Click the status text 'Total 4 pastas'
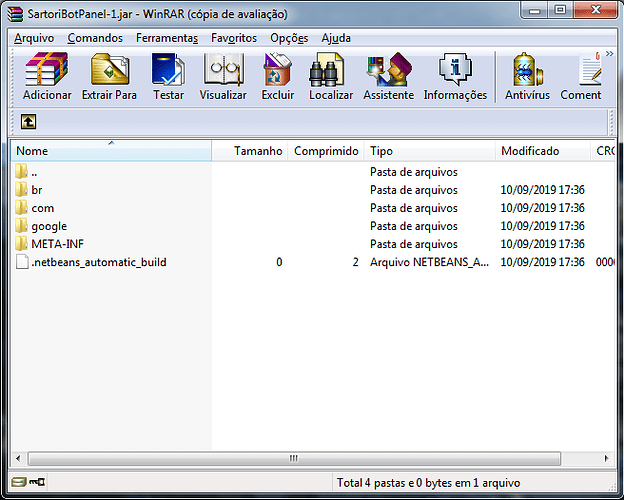 click(368, 483)
